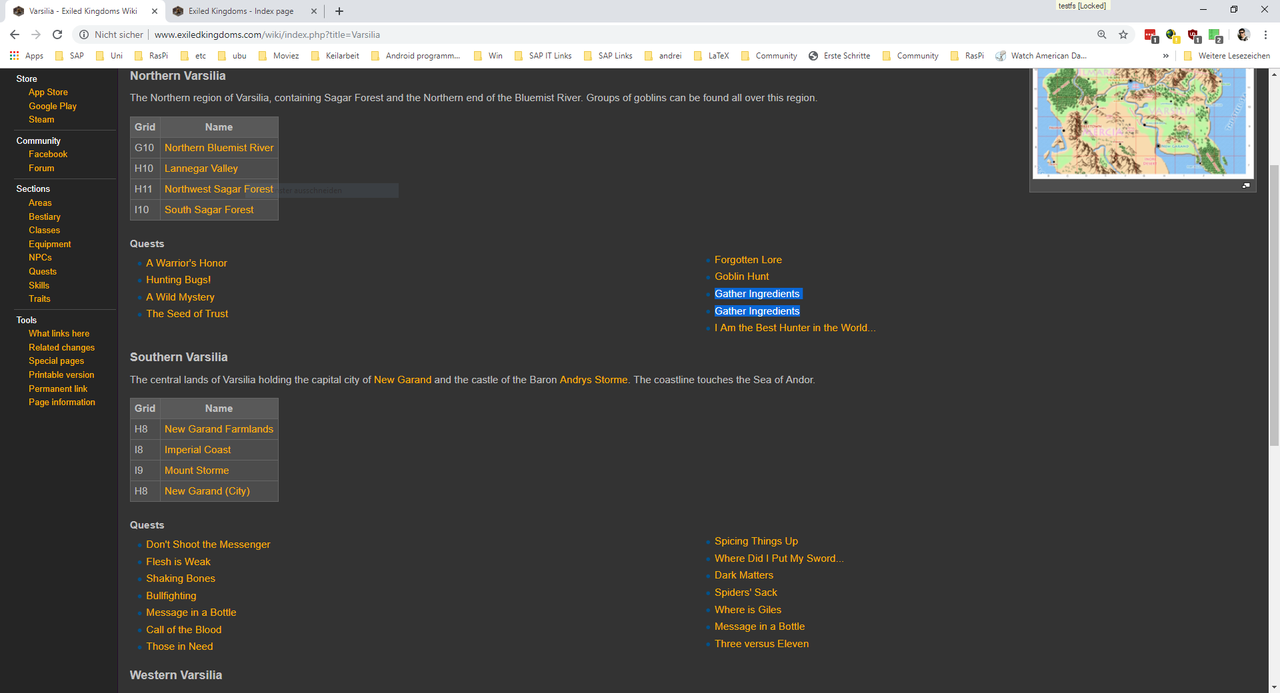Open the andrei bookmark folder
This screenshot has width=1280, height=693.
tap(662, 56)
